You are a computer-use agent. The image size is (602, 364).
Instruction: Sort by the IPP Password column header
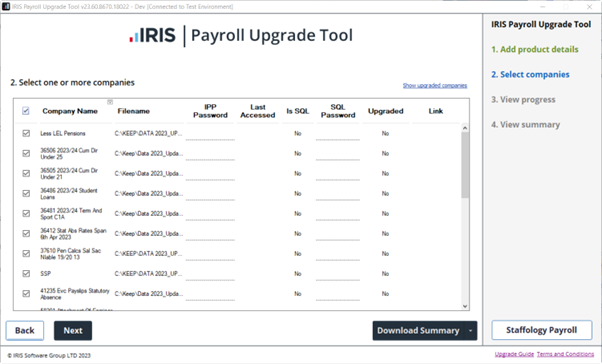(x=210, y=111)
